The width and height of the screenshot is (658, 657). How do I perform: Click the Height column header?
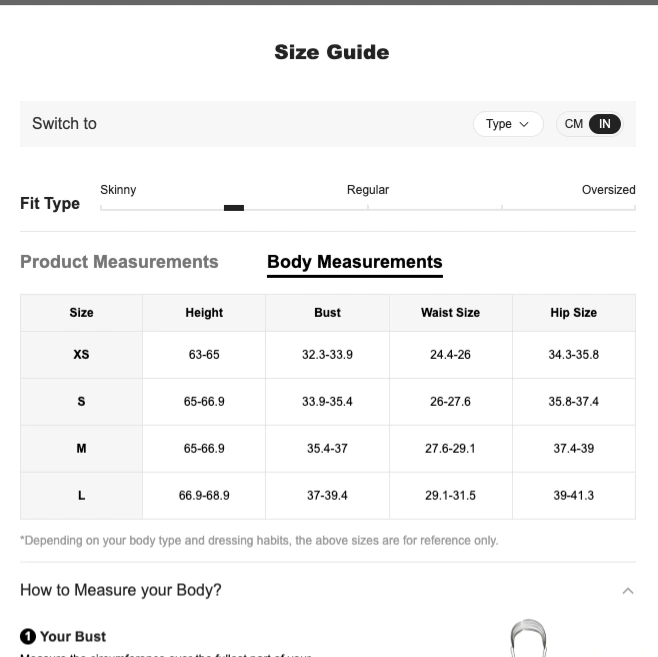pos(204,313)
